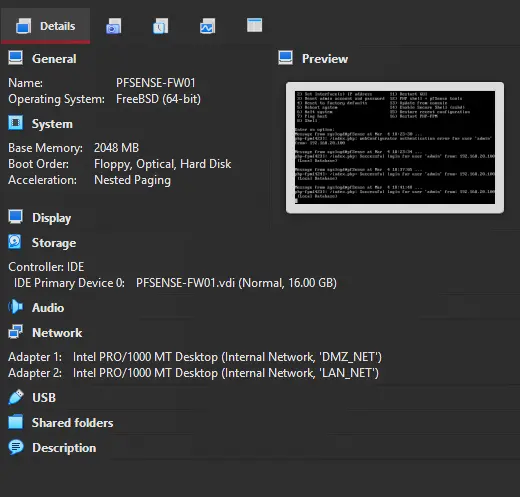Click the General section monitor icon
520x497 pixels.
(16, 58)
